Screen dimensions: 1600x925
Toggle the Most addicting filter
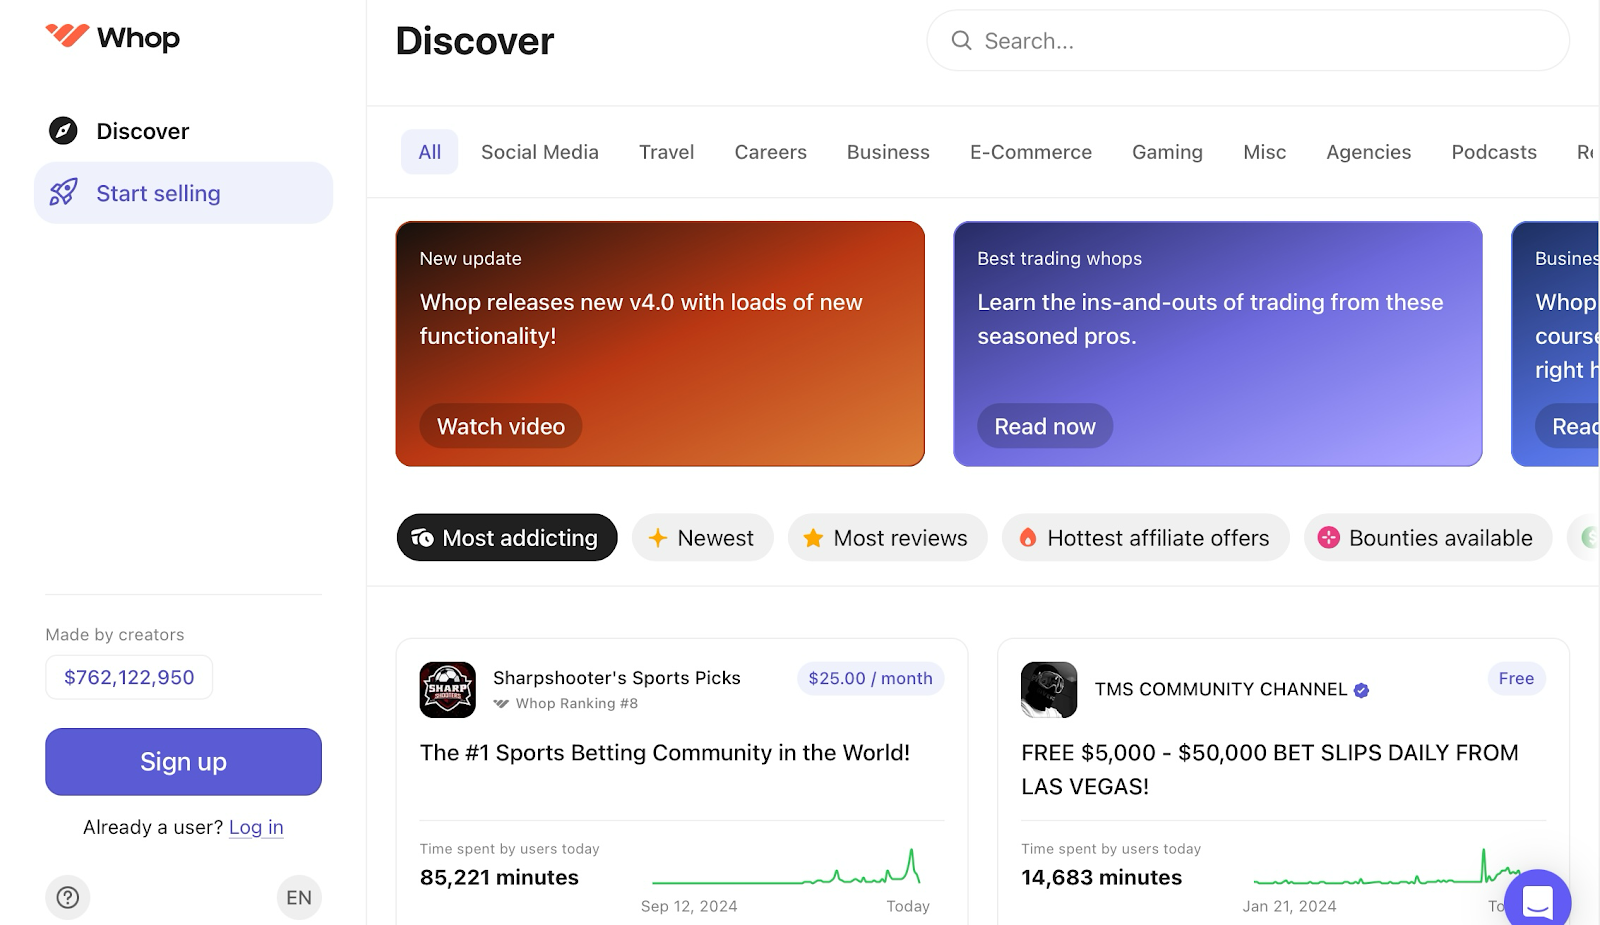[506, 537]
